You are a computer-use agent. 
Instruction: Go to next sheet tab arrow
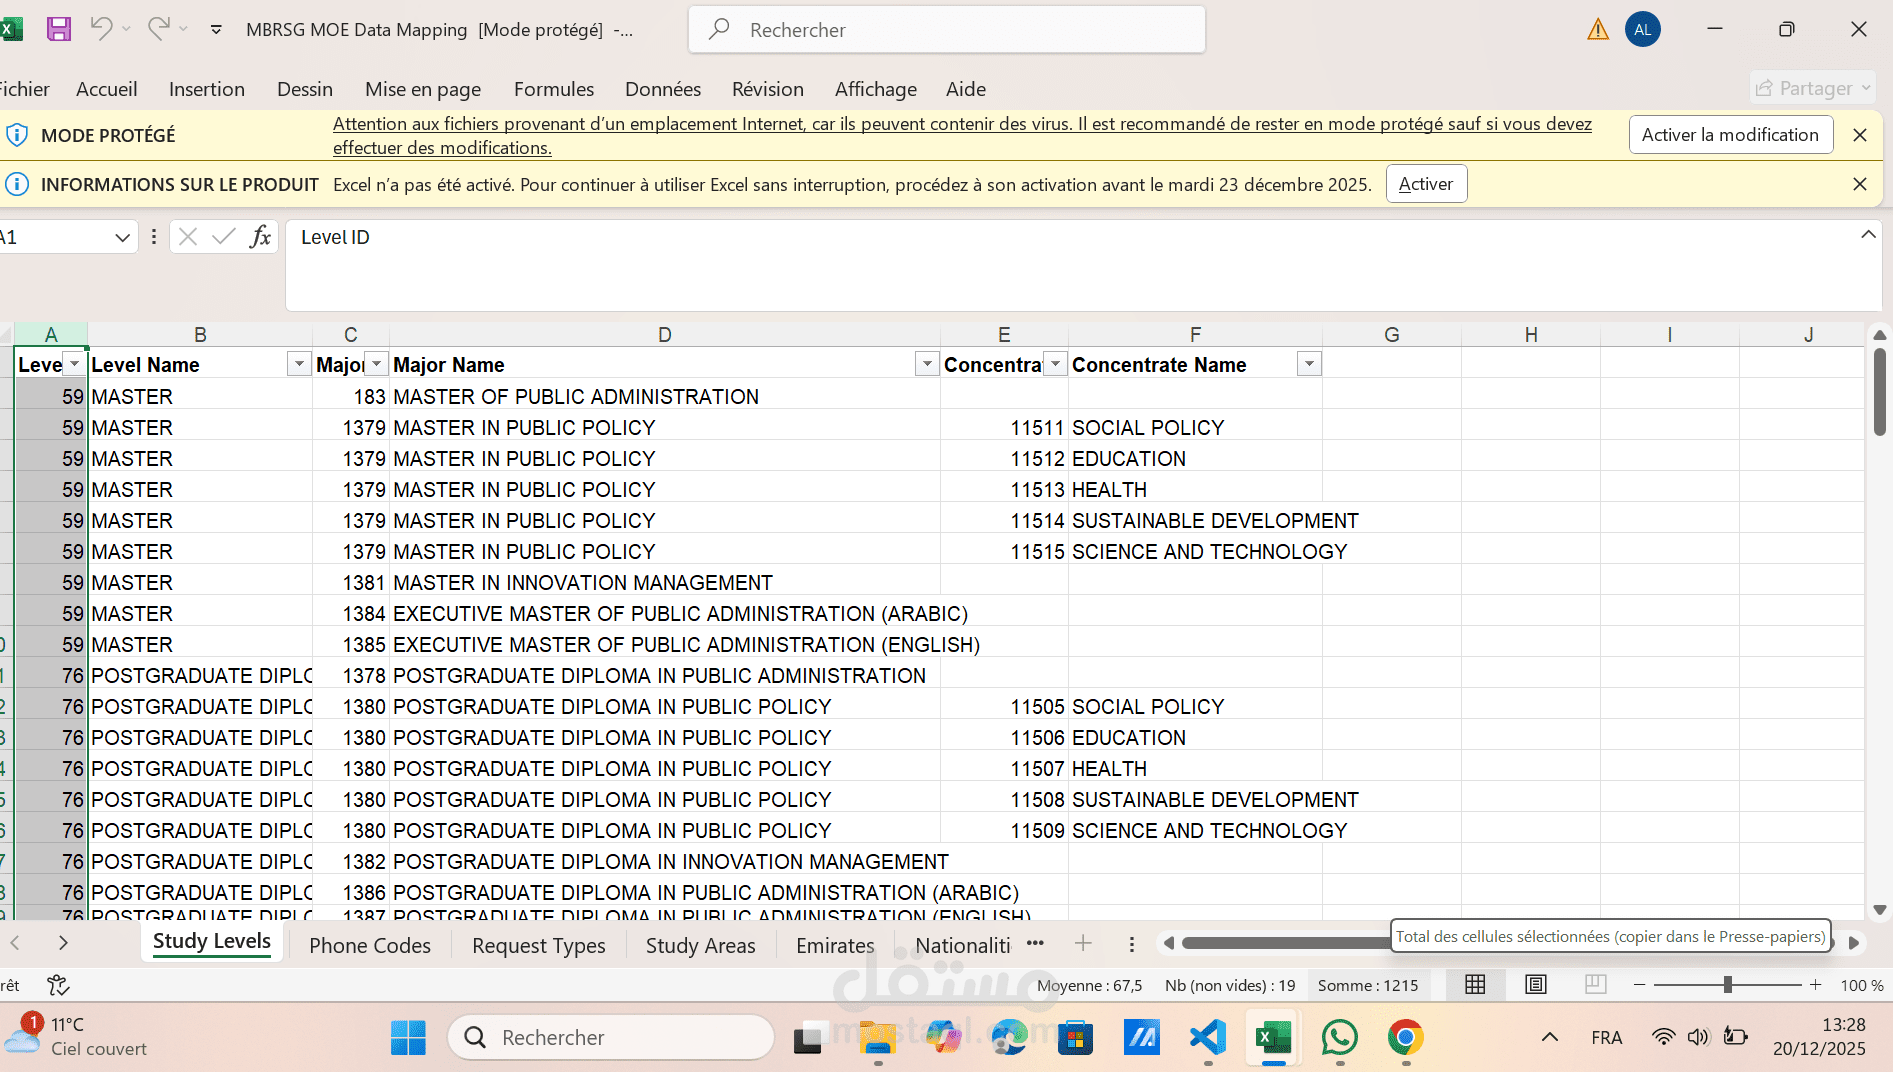63,943
